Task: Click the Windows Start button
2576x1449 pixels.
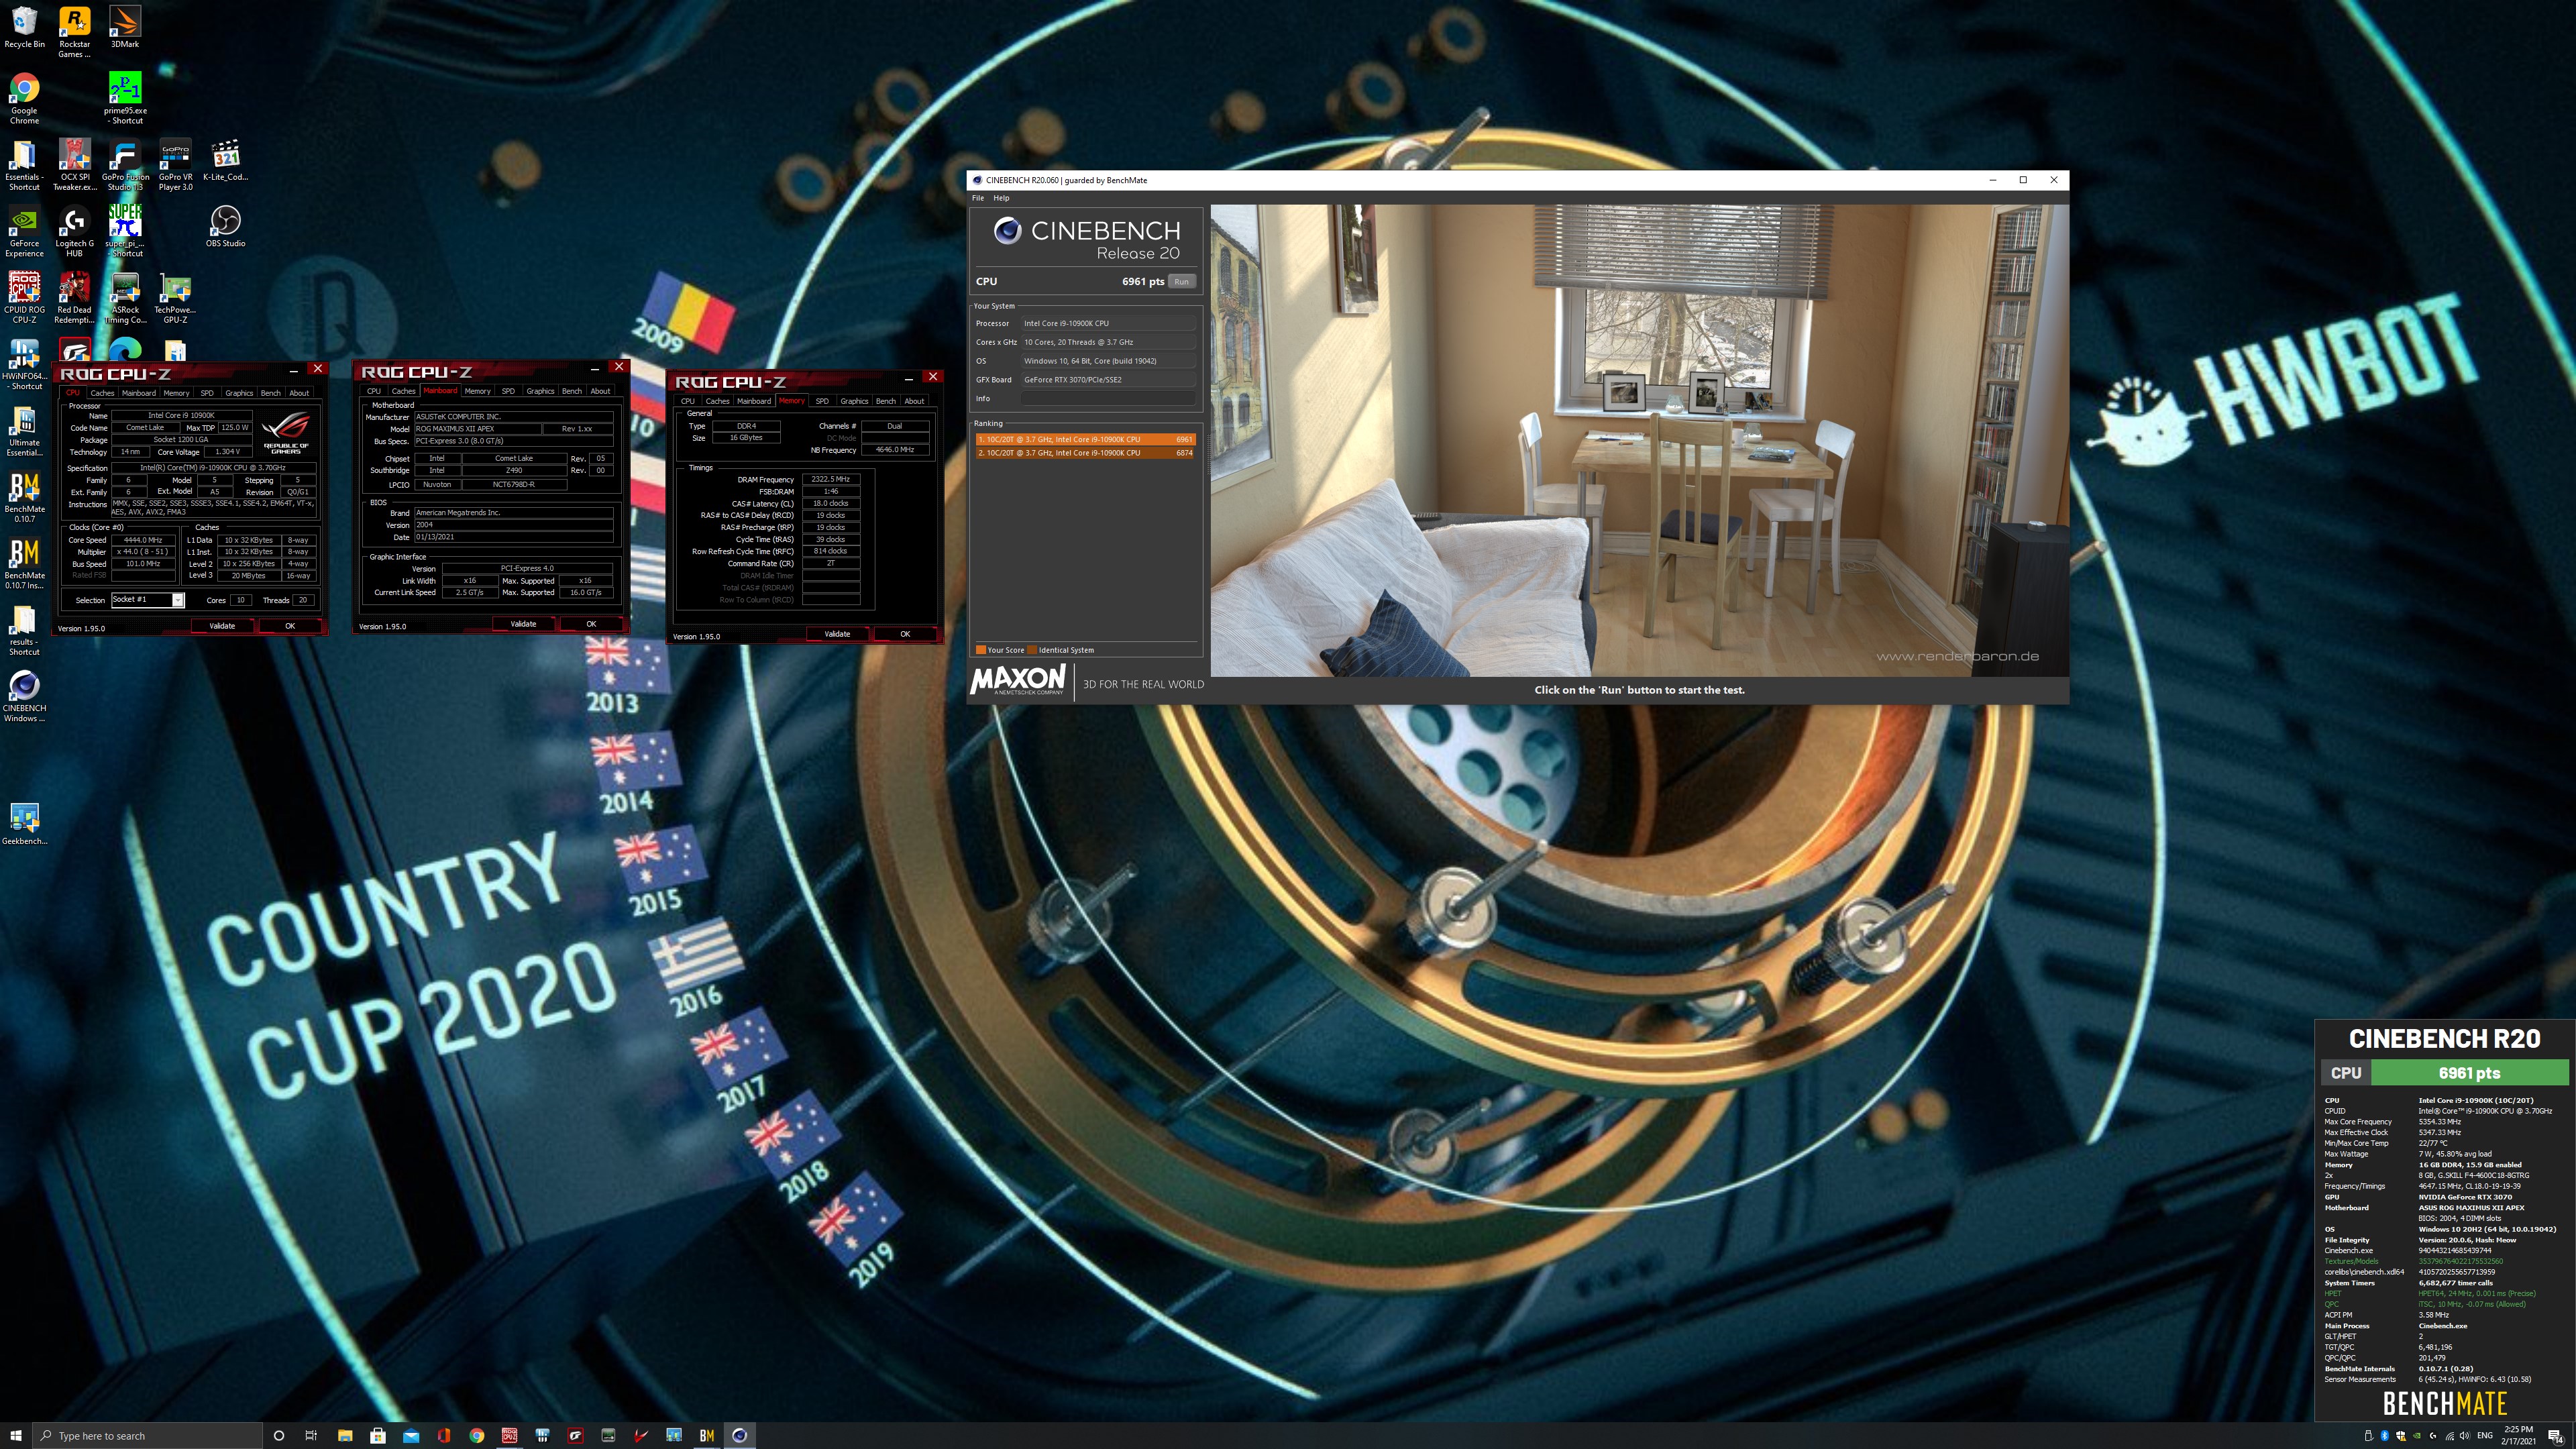Action: [x=15, y=1435]
